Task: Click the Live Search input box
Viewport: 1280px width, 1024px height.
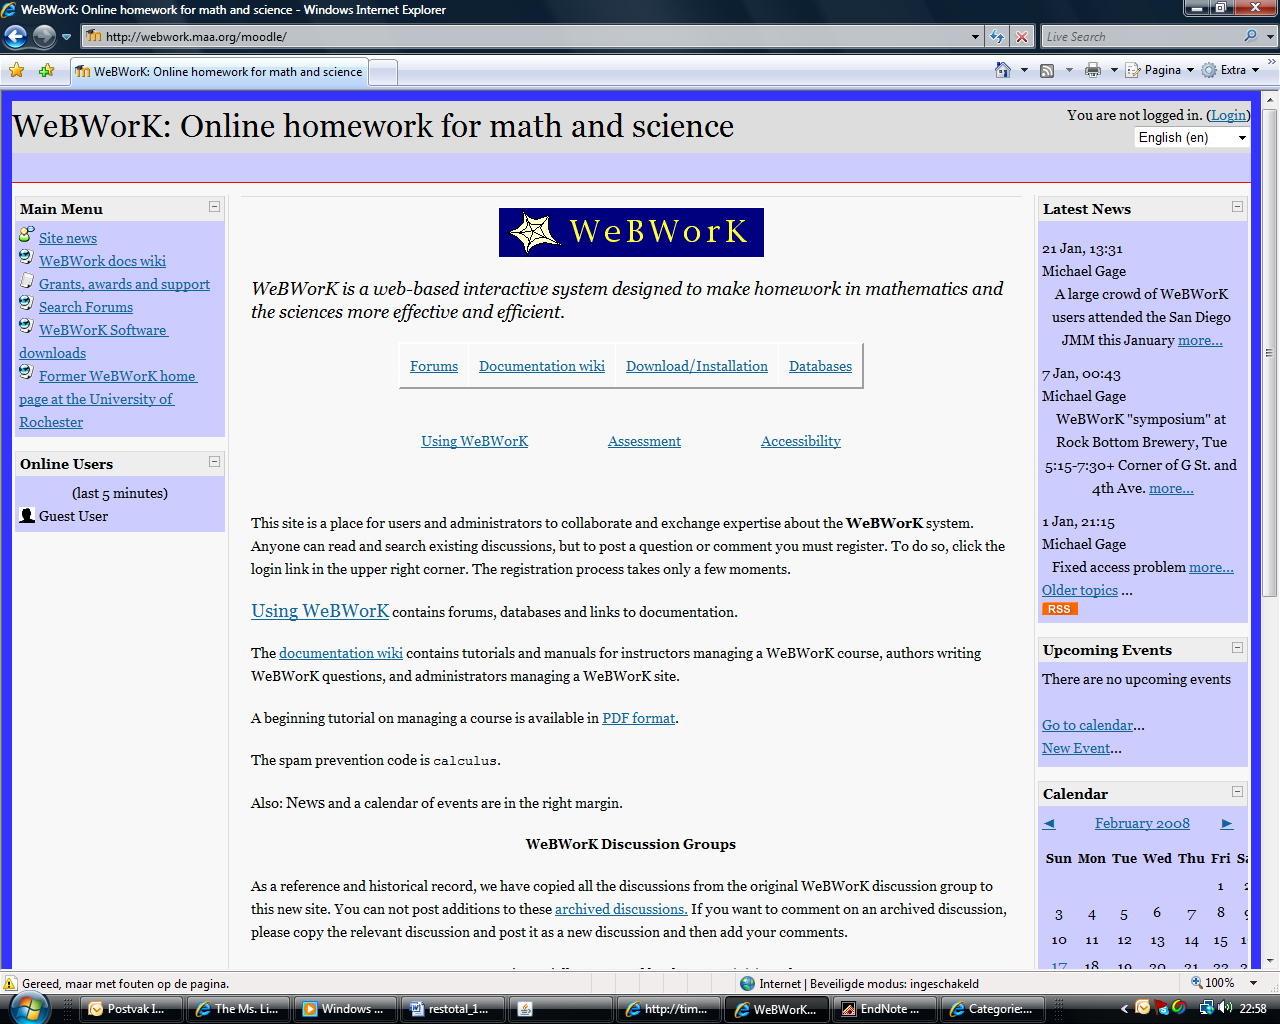Action: tap(1140, 37)
